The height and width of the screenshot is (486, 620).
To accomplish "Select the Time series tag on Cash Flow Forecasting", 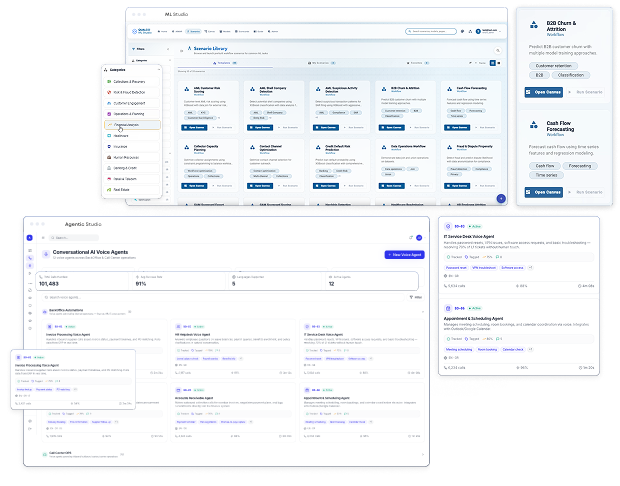I will point(544,175).
